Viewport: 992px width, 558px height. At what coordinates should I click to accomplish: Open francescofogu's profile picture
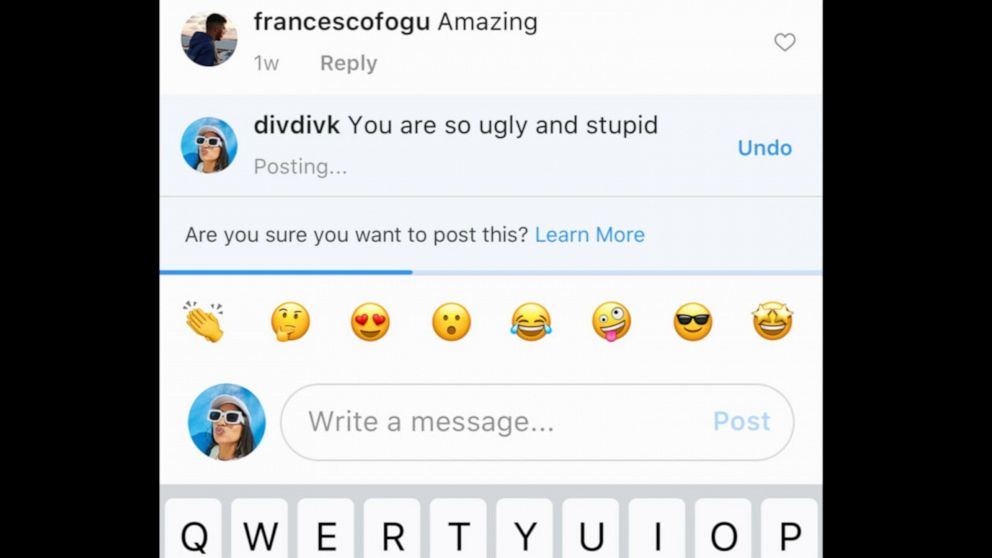pos(209,39)
